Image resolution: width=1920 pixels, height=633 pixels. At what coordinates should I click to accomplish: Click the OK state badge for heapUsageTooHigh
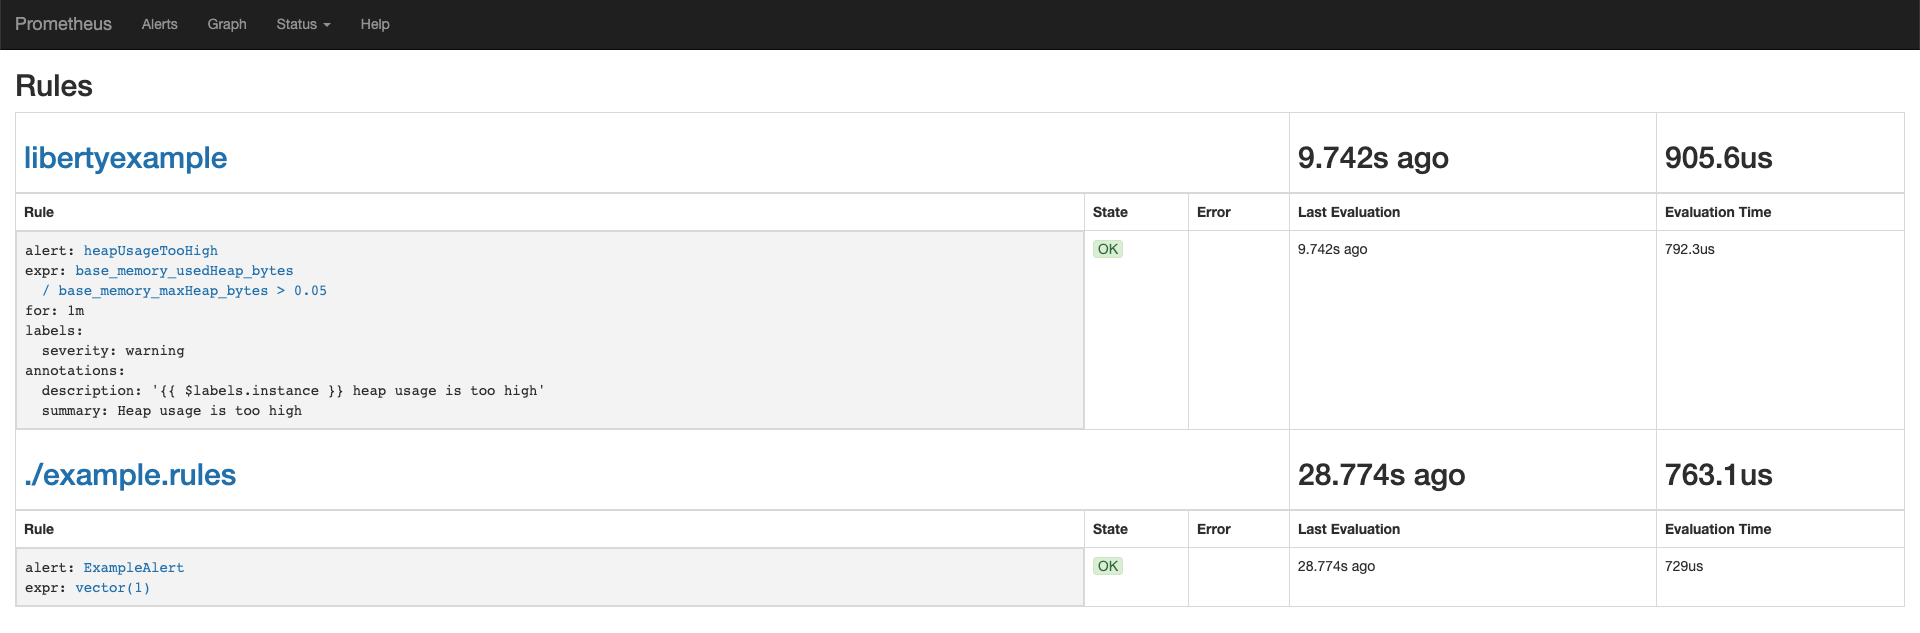(1108, 249)
